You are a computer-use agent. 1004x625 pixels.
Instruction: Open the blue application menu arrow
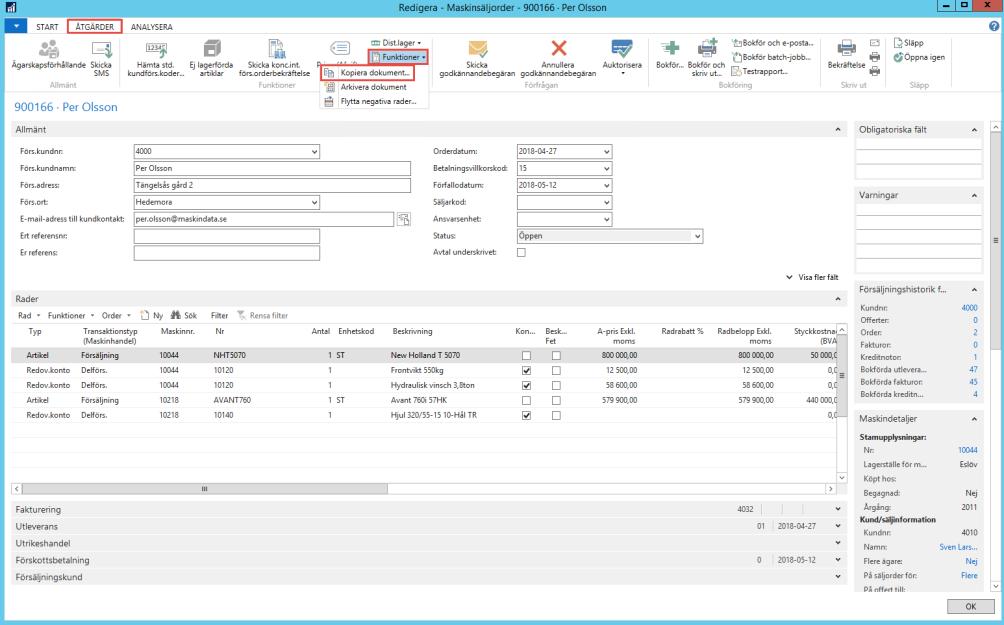tap(16, 26)
